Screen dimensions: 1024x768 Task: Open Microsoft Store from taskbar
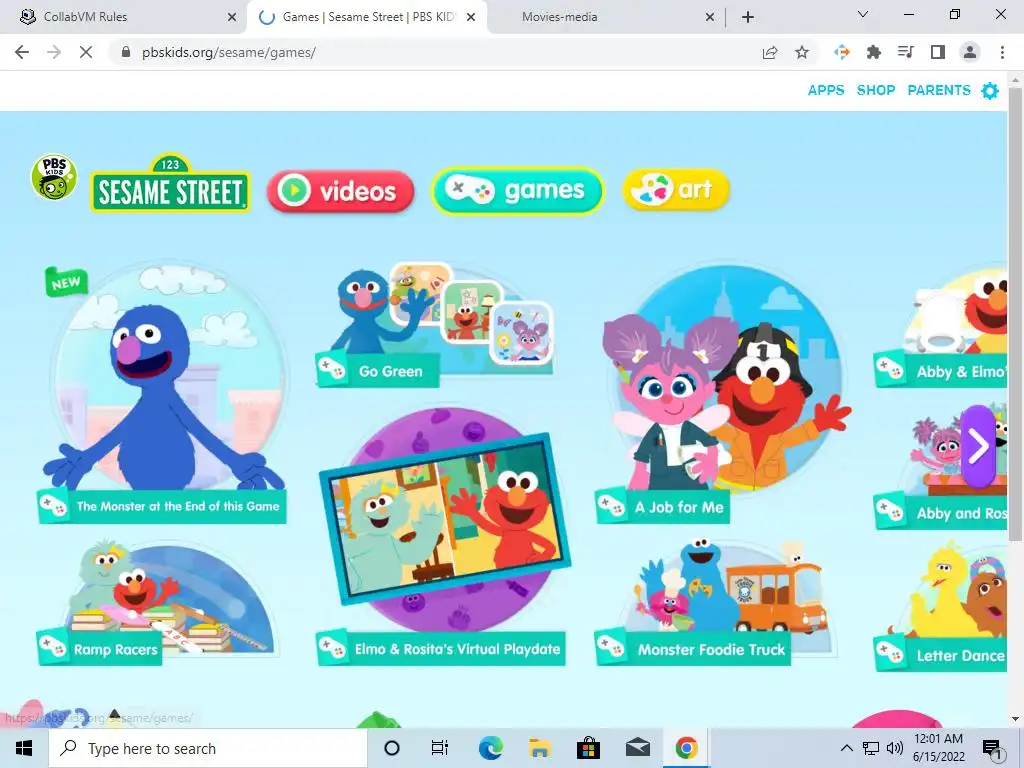point(588,748)
